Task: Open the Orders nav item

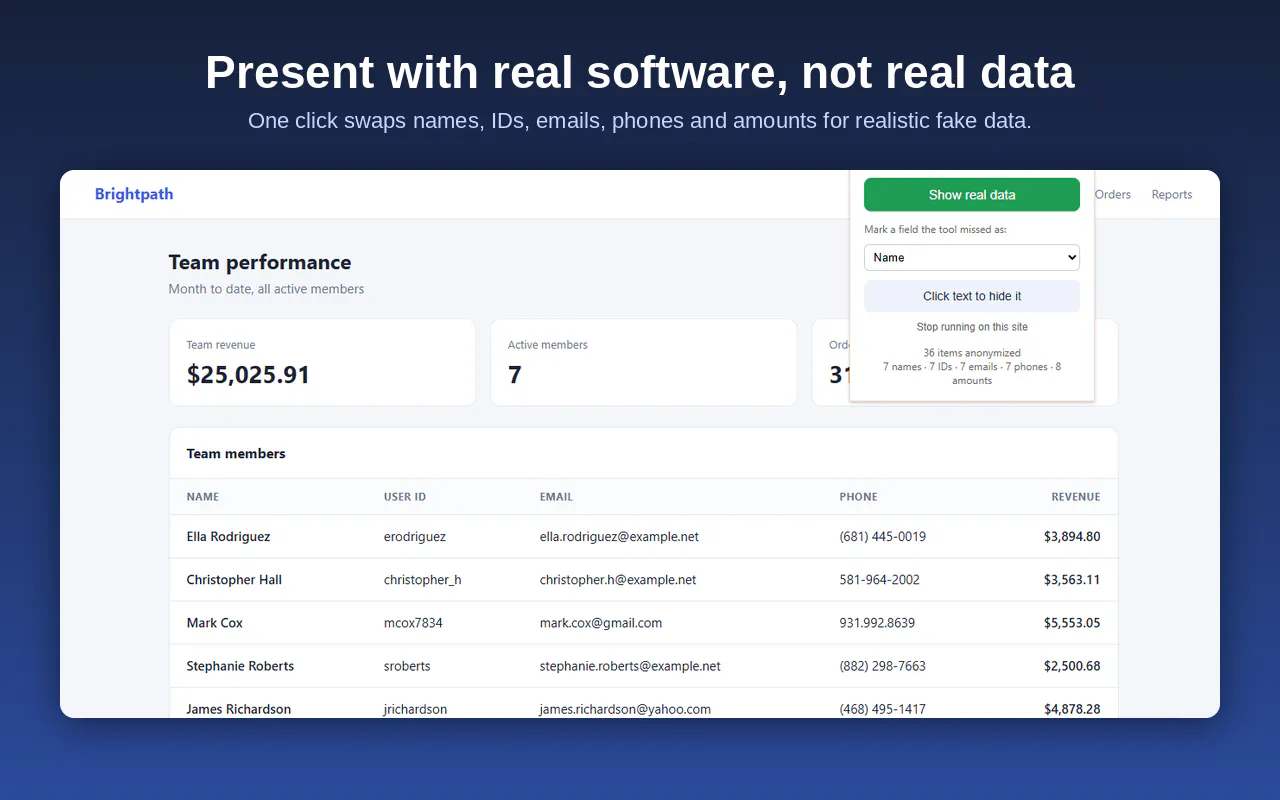Action: (1113, 194)
